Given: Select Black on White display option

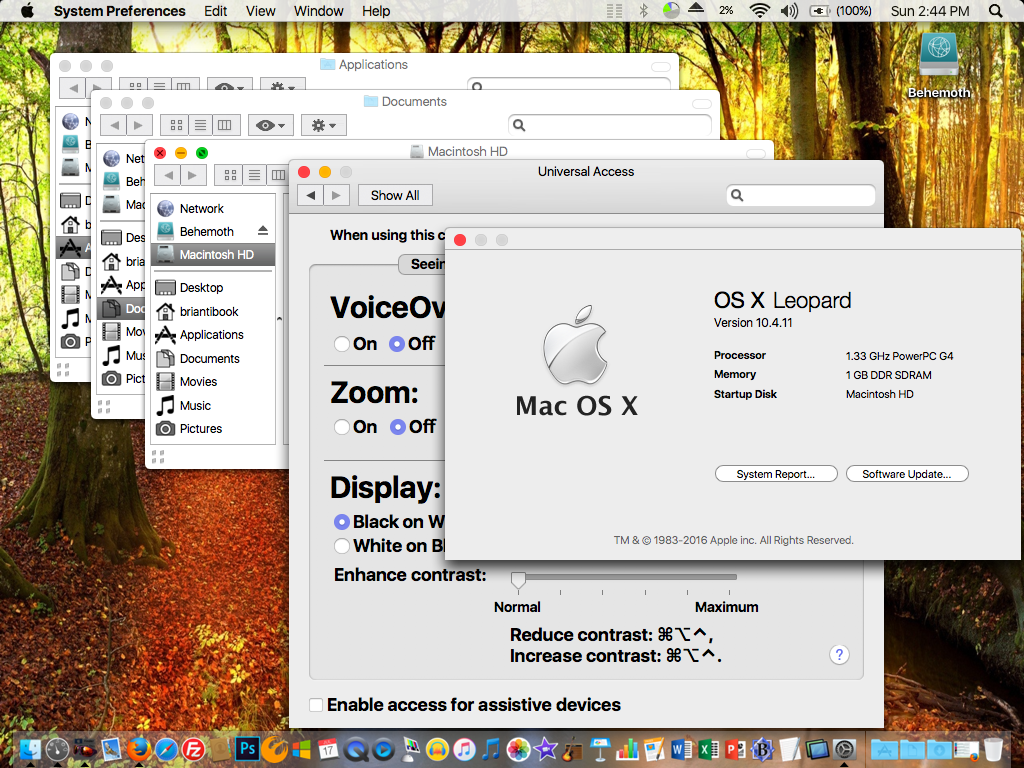Looking at the screenshot, I should tap(342, 522).
